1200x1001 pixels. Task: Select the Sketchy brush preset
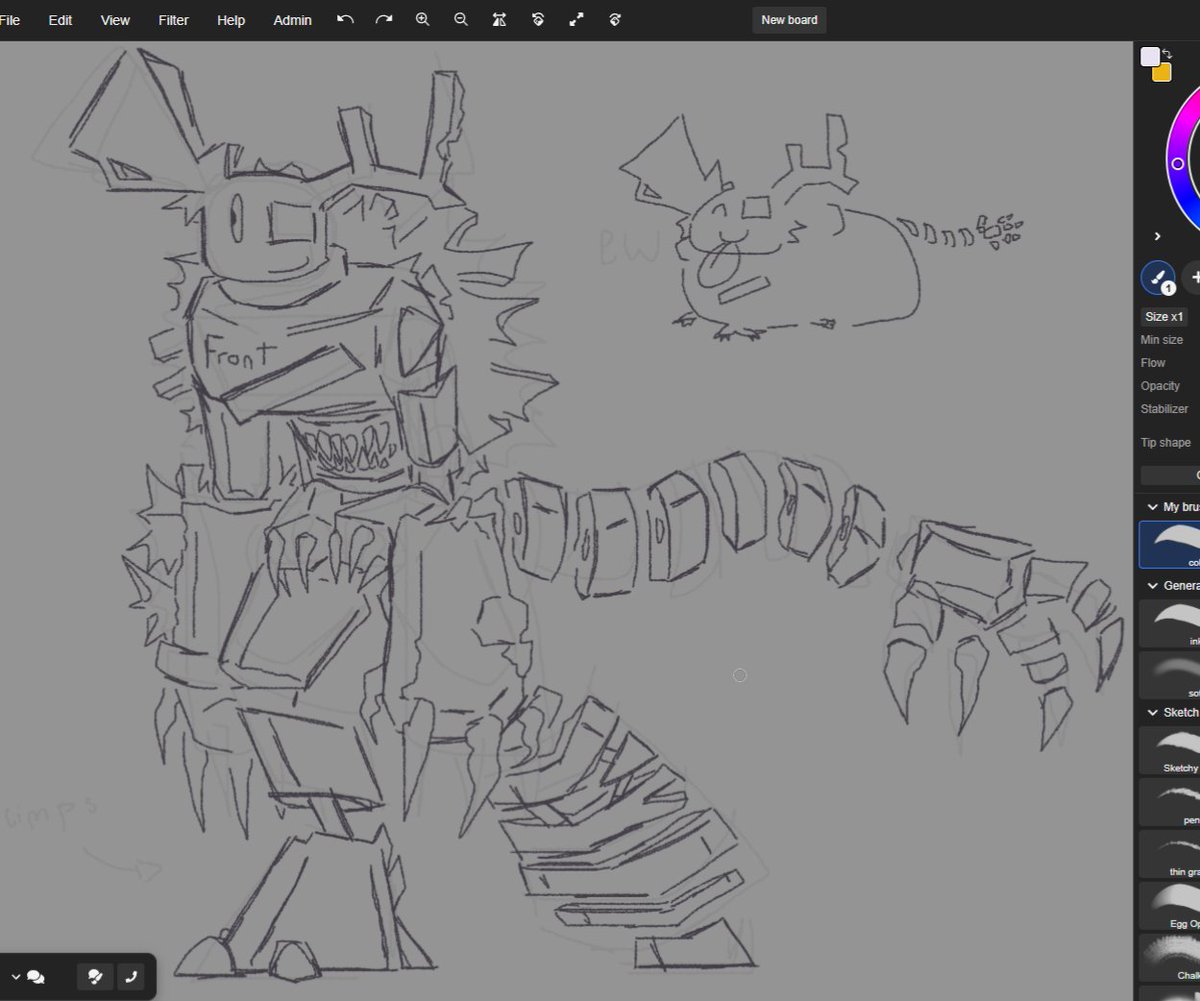pos(1170,750)
